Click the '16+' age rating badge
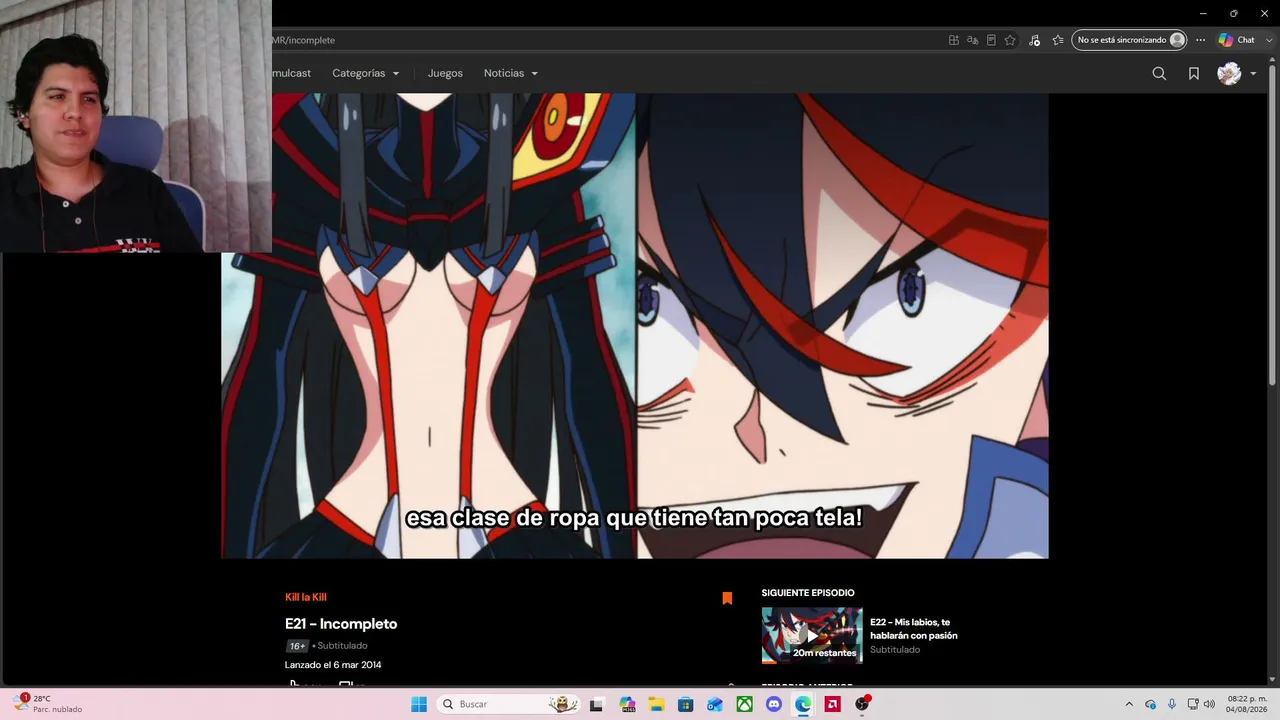 tap(297, 646)
